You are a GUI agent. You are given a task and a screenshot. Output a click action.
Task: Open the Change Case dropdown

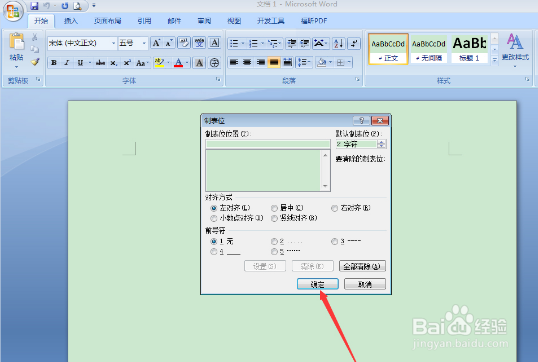click(x=142, y=63)
